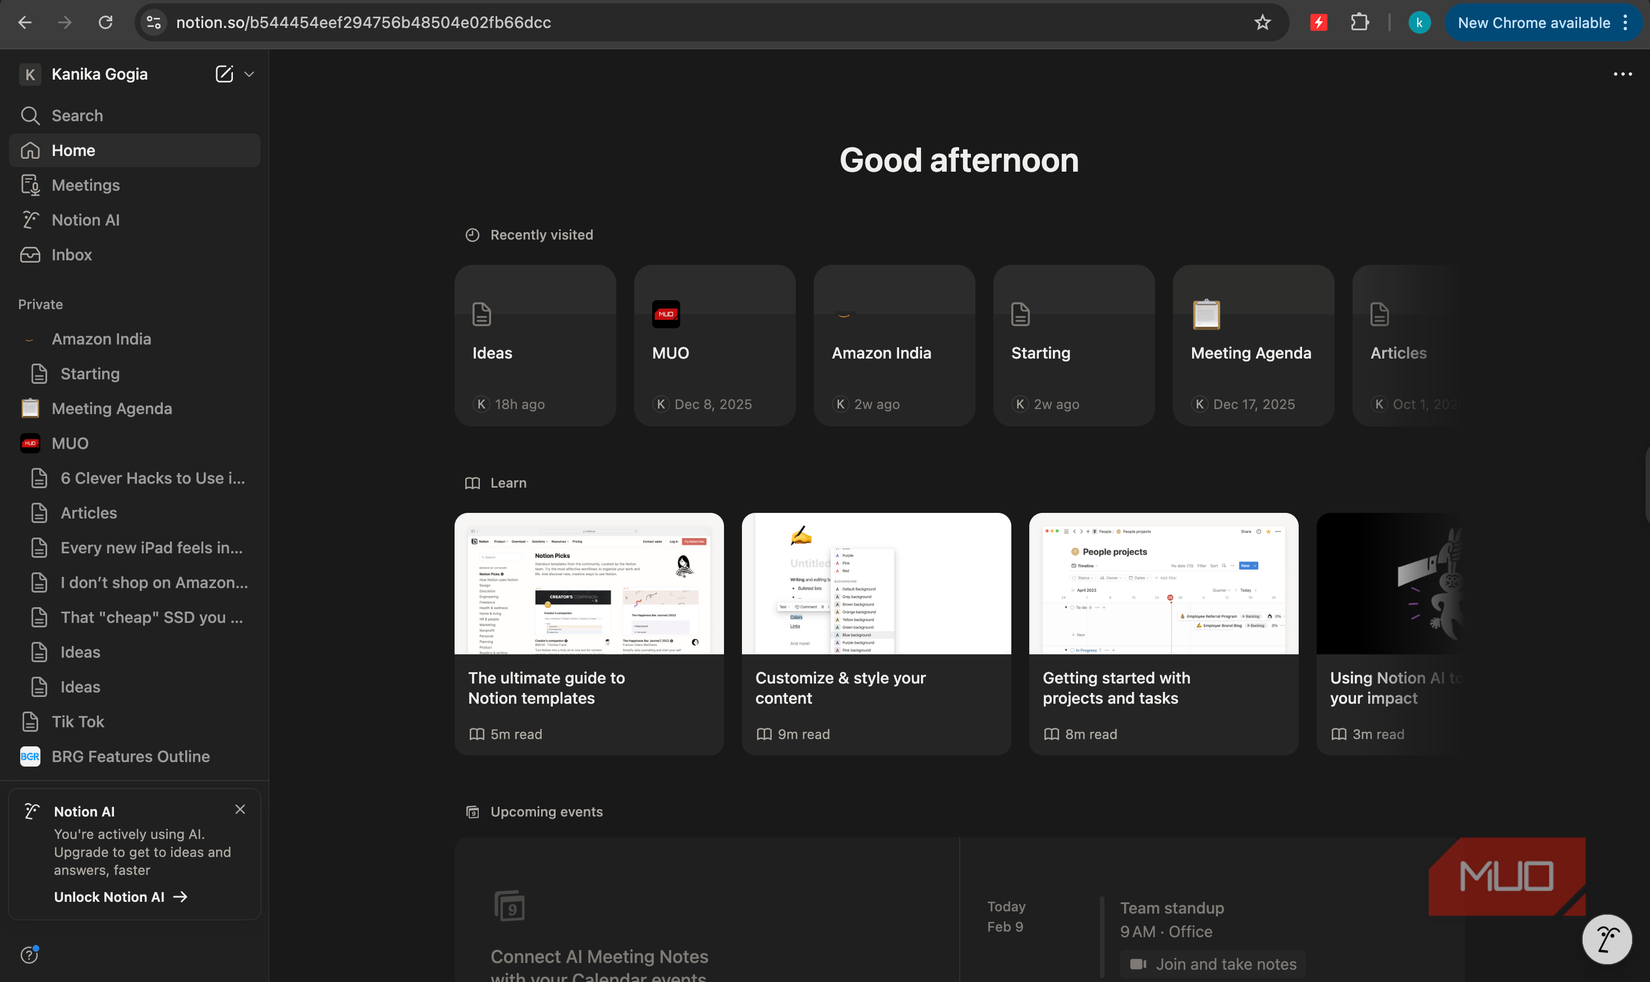1650x982 pixels.
Task: Dismiss the Notion AI upgrade popup
Action: tap(240, 809)
